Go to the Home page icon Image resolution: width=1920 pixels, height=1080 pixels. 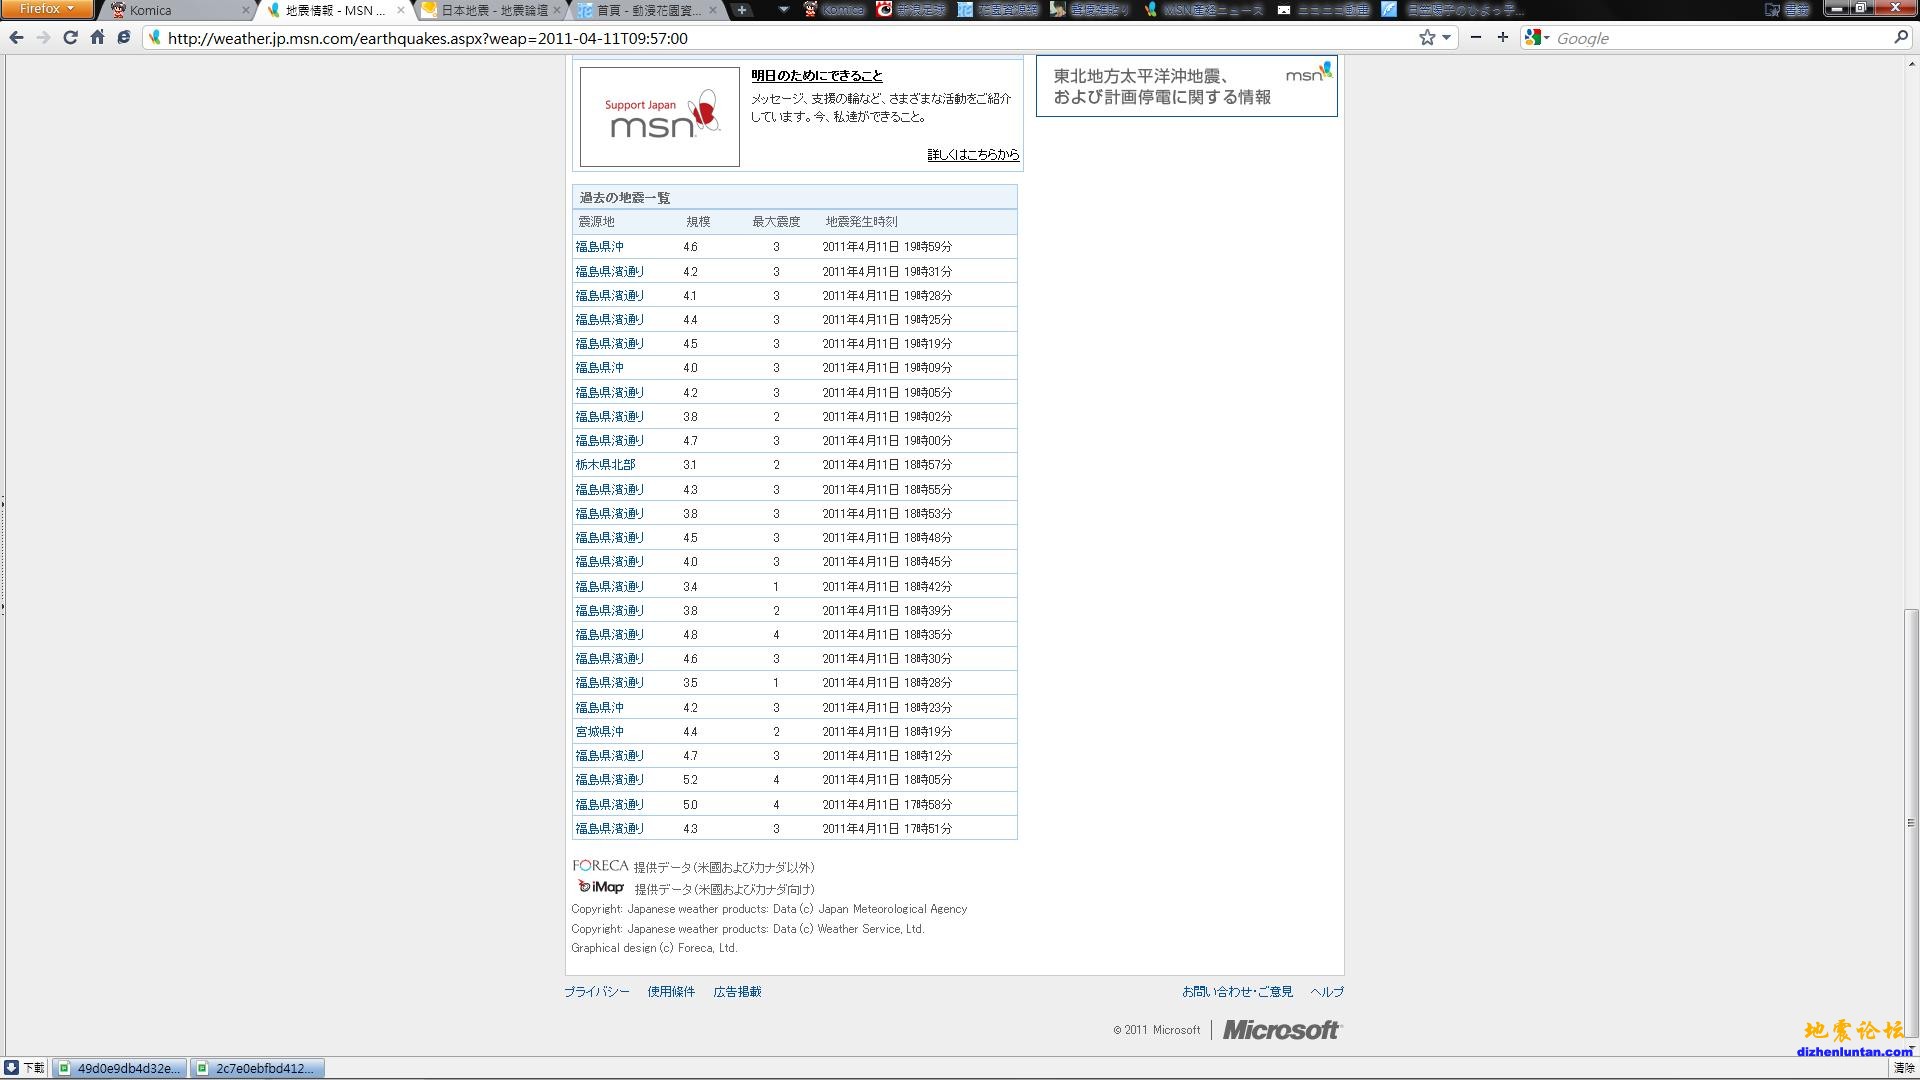(x=97, y=38)
